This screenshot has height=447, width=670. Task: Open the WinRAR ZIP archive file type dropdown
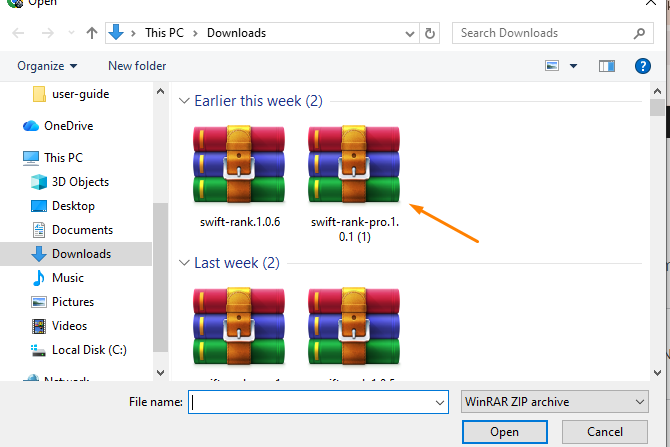pos(555,401)
